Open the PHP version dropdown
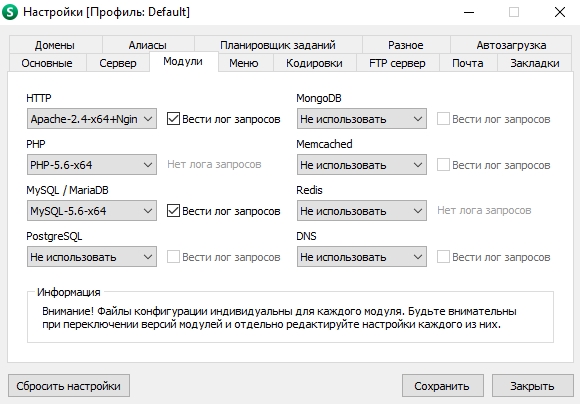This screenshot has width=580, height=404. click(92, 165)
